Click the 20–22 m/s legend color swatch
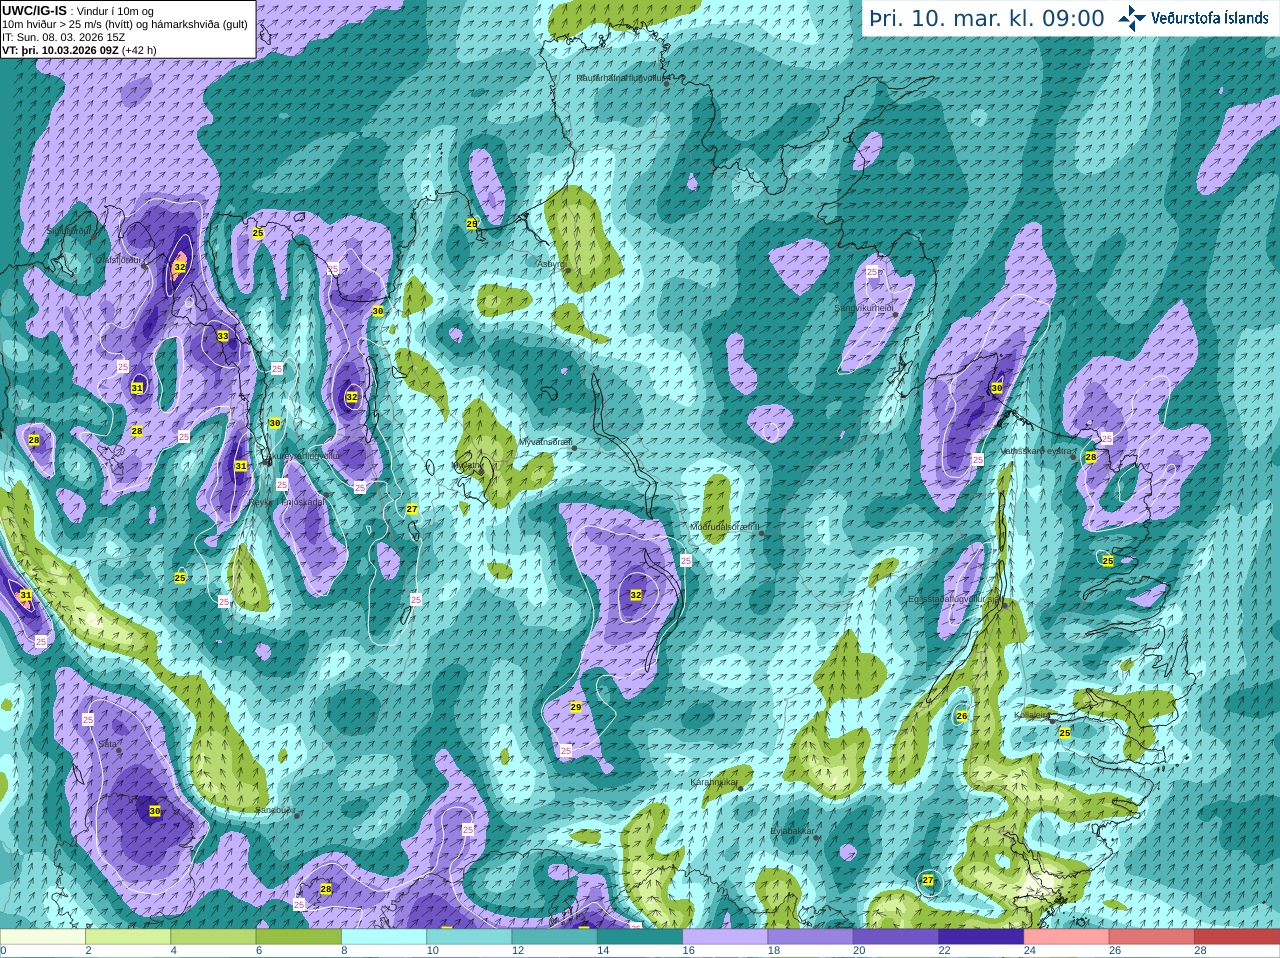This screenshot has height=958, width=1280. pyautogui.click(x=896, y=937)
